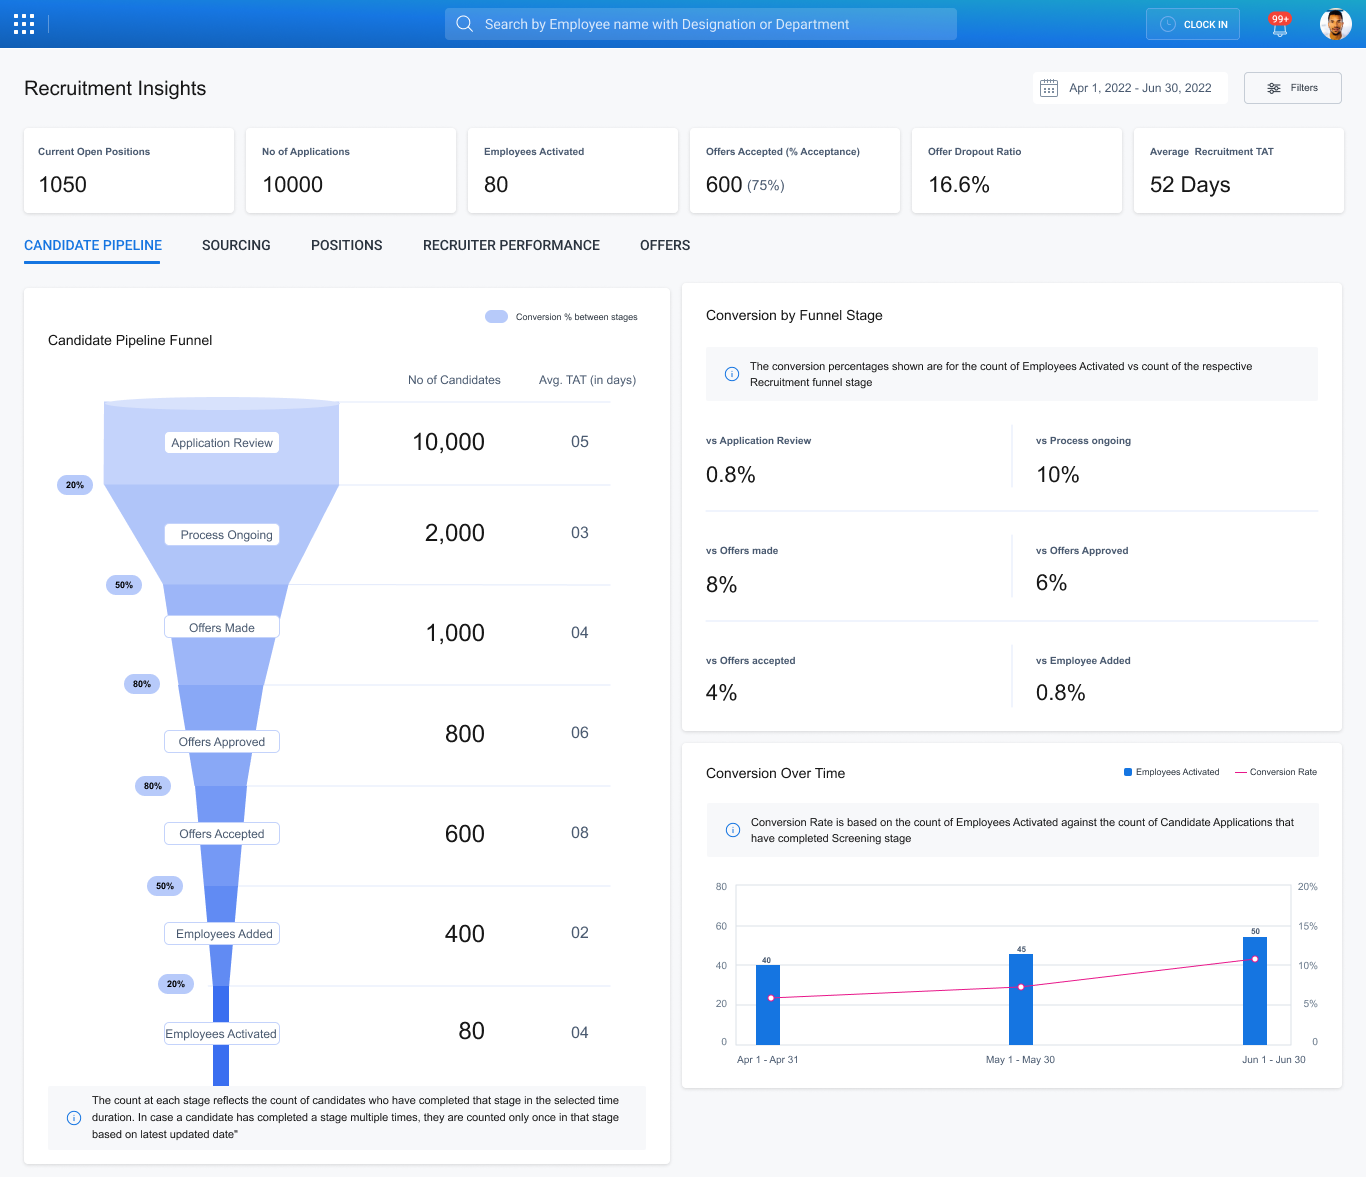Click the 50% badge above Offers Made
Image resolution: width=1366 pixels, height=1177 pixels.
pos(124,585)
